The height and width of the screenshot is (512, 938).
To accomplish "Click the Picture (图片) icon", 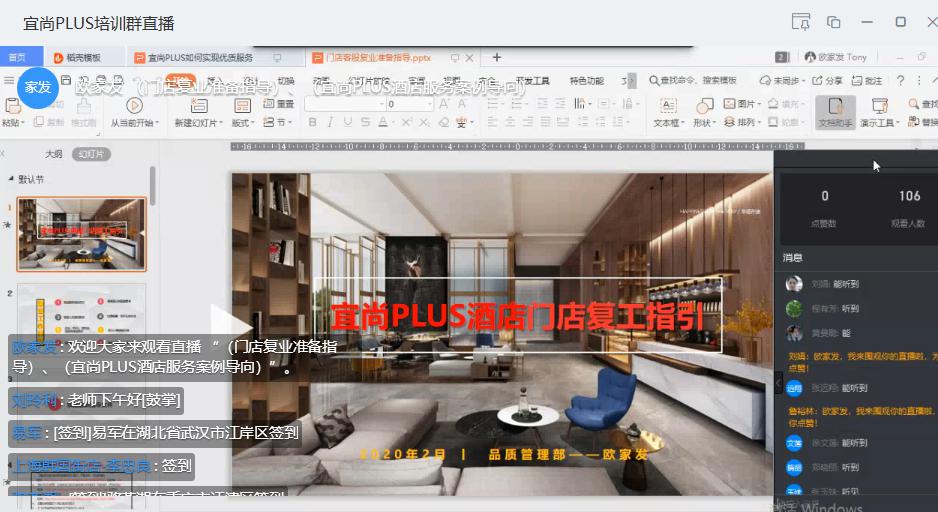I will click(729, 104).
